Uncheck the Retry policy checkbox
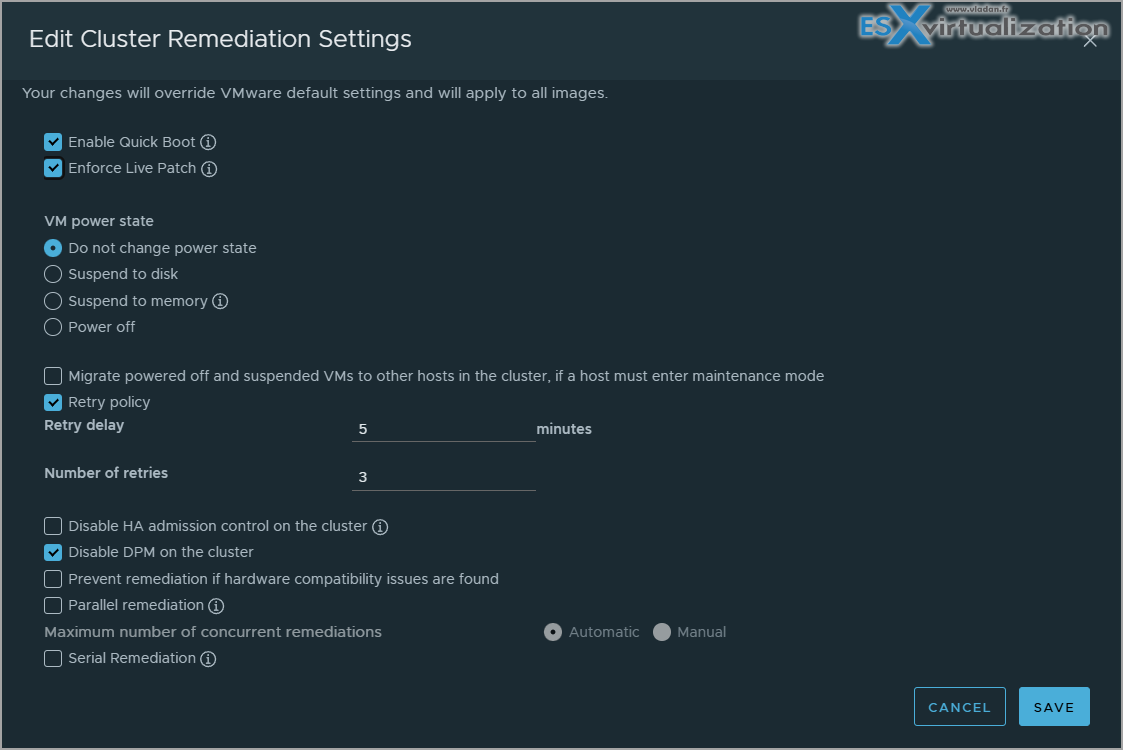 [53, 403]
